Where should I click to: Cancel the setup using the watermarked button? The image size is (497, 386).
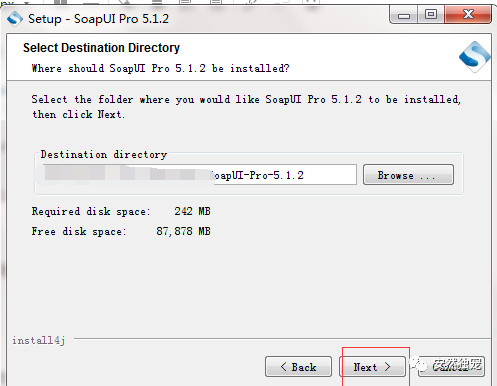click(x=451, y=367)
